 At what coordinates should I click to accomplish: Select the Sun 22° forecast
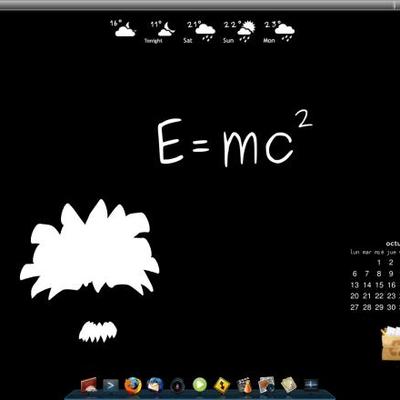[239, 32]
